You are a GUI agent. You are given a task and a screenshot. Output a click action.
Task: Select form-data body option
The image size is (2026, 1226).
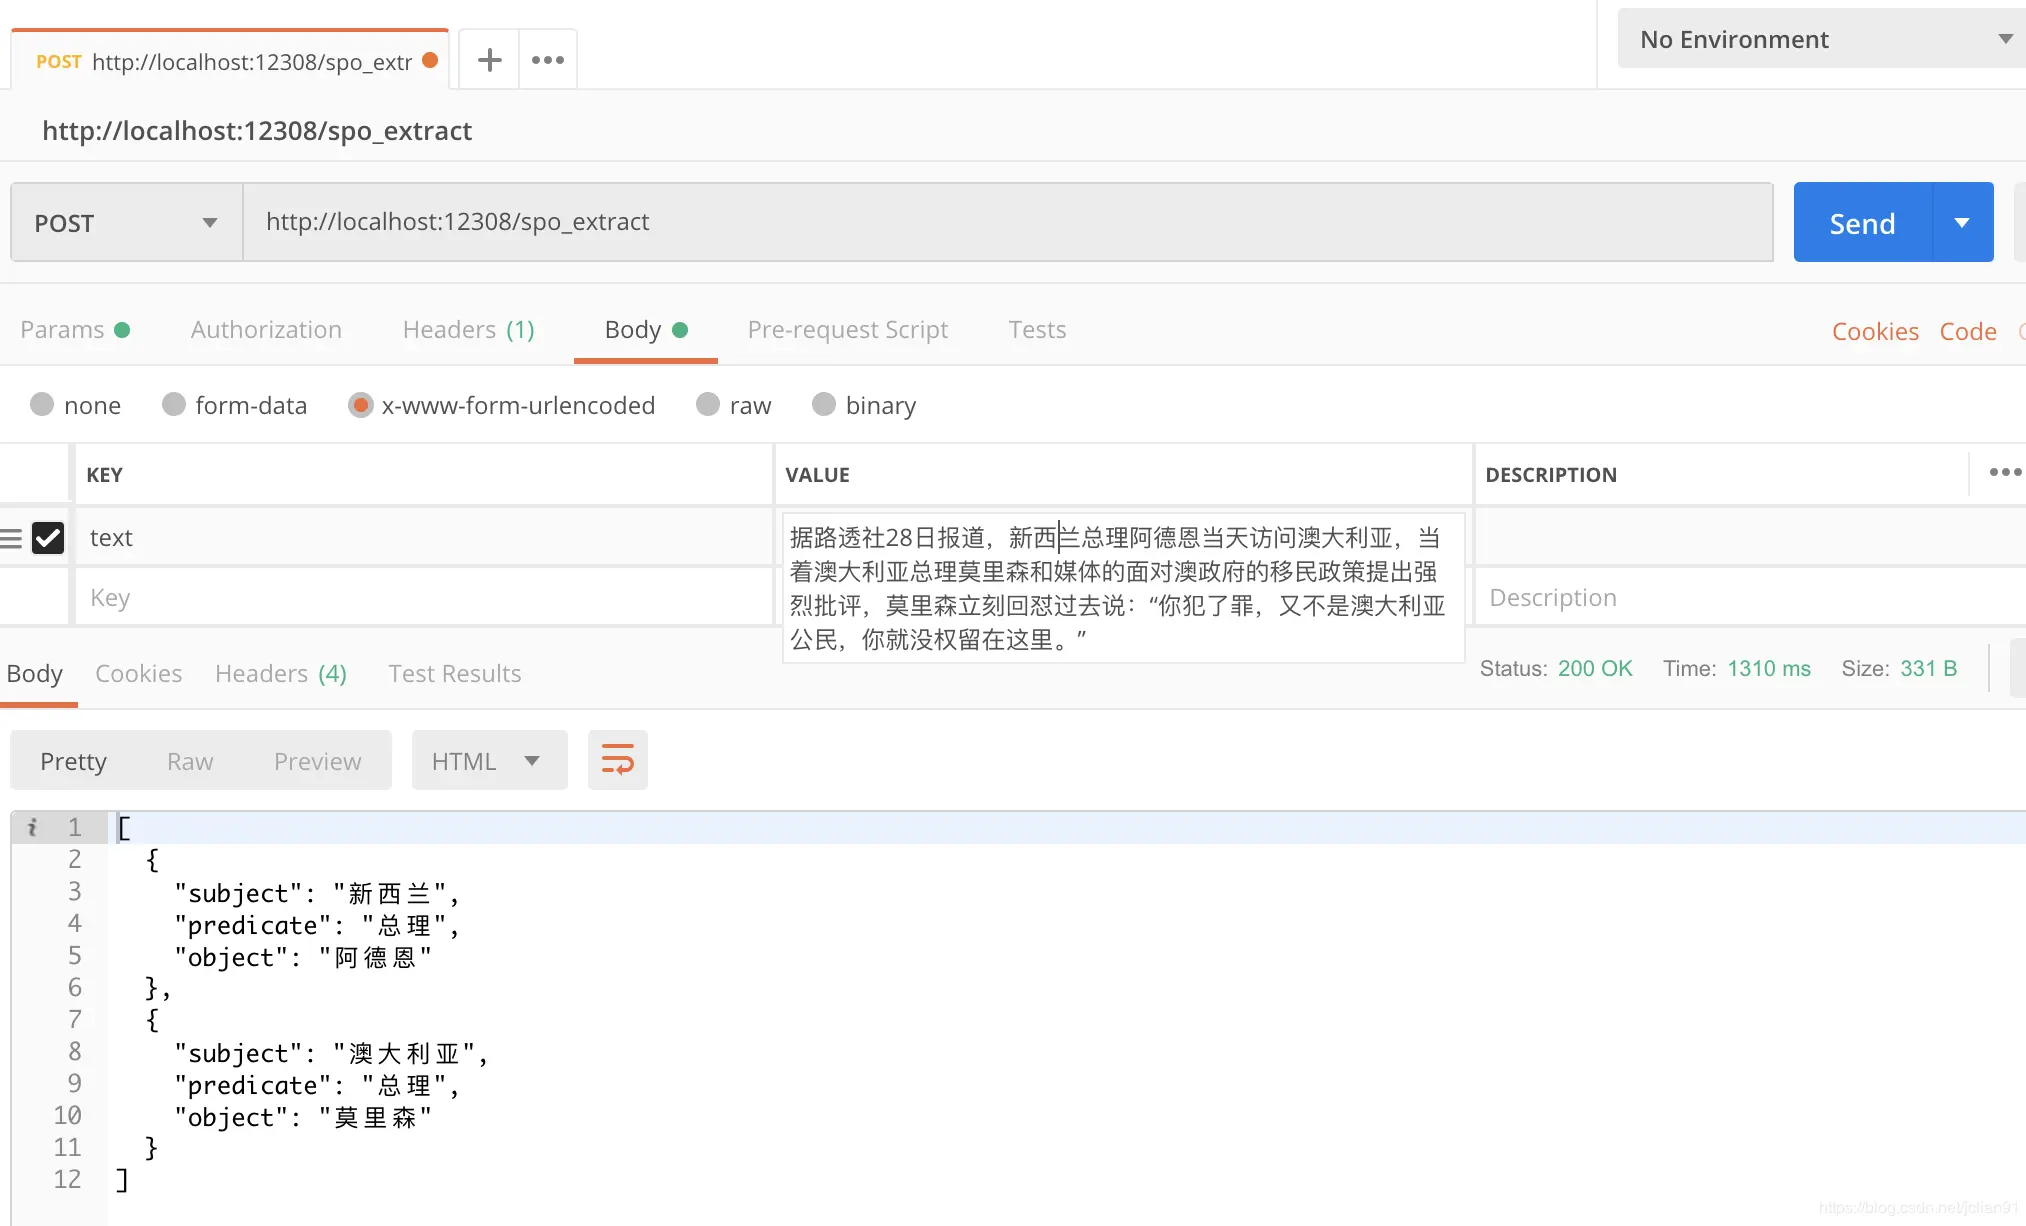click(x=174, y=405)
